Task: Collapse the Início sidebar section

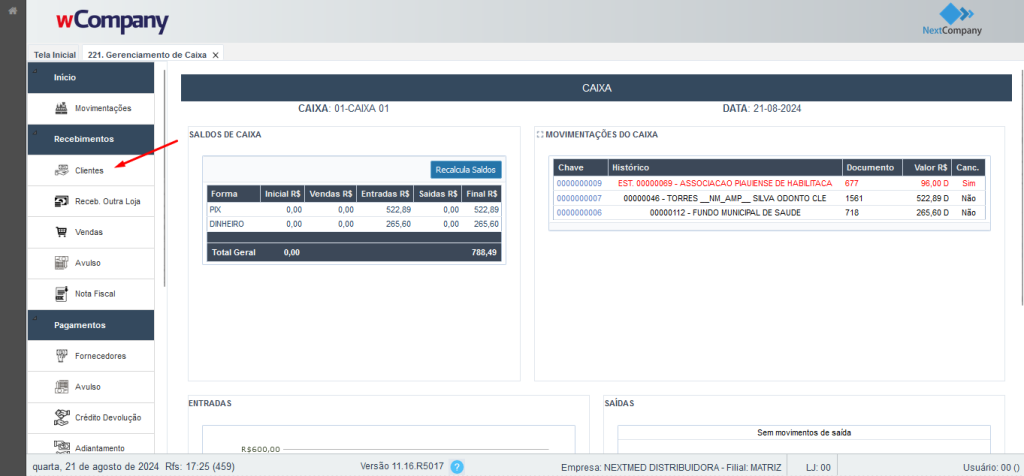Action: pyautogui.click(x=90, y=77)
